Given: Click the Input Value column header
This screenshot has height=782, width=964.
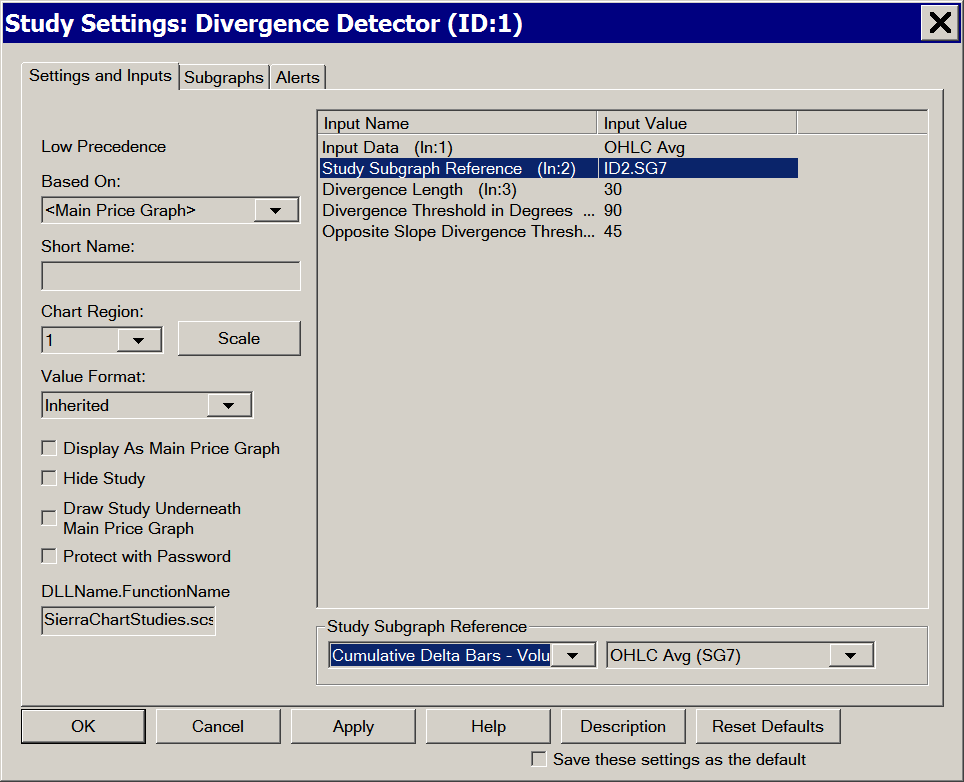Looking at the screenshot, I should pos(697,123).
